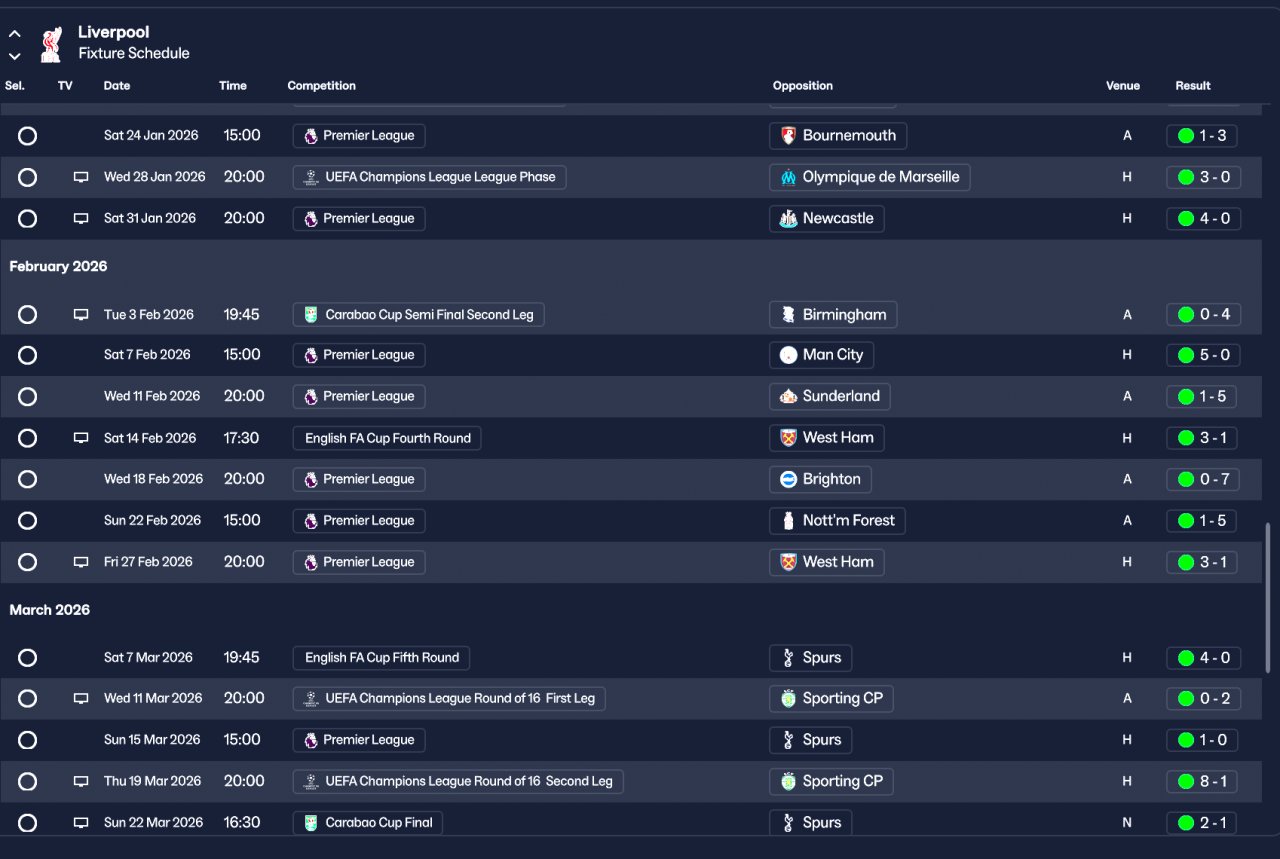The height and width of the screenshot is (859, 1280).
Task: Select the Man City fixture radio button
Action: (x=27, y=355)
